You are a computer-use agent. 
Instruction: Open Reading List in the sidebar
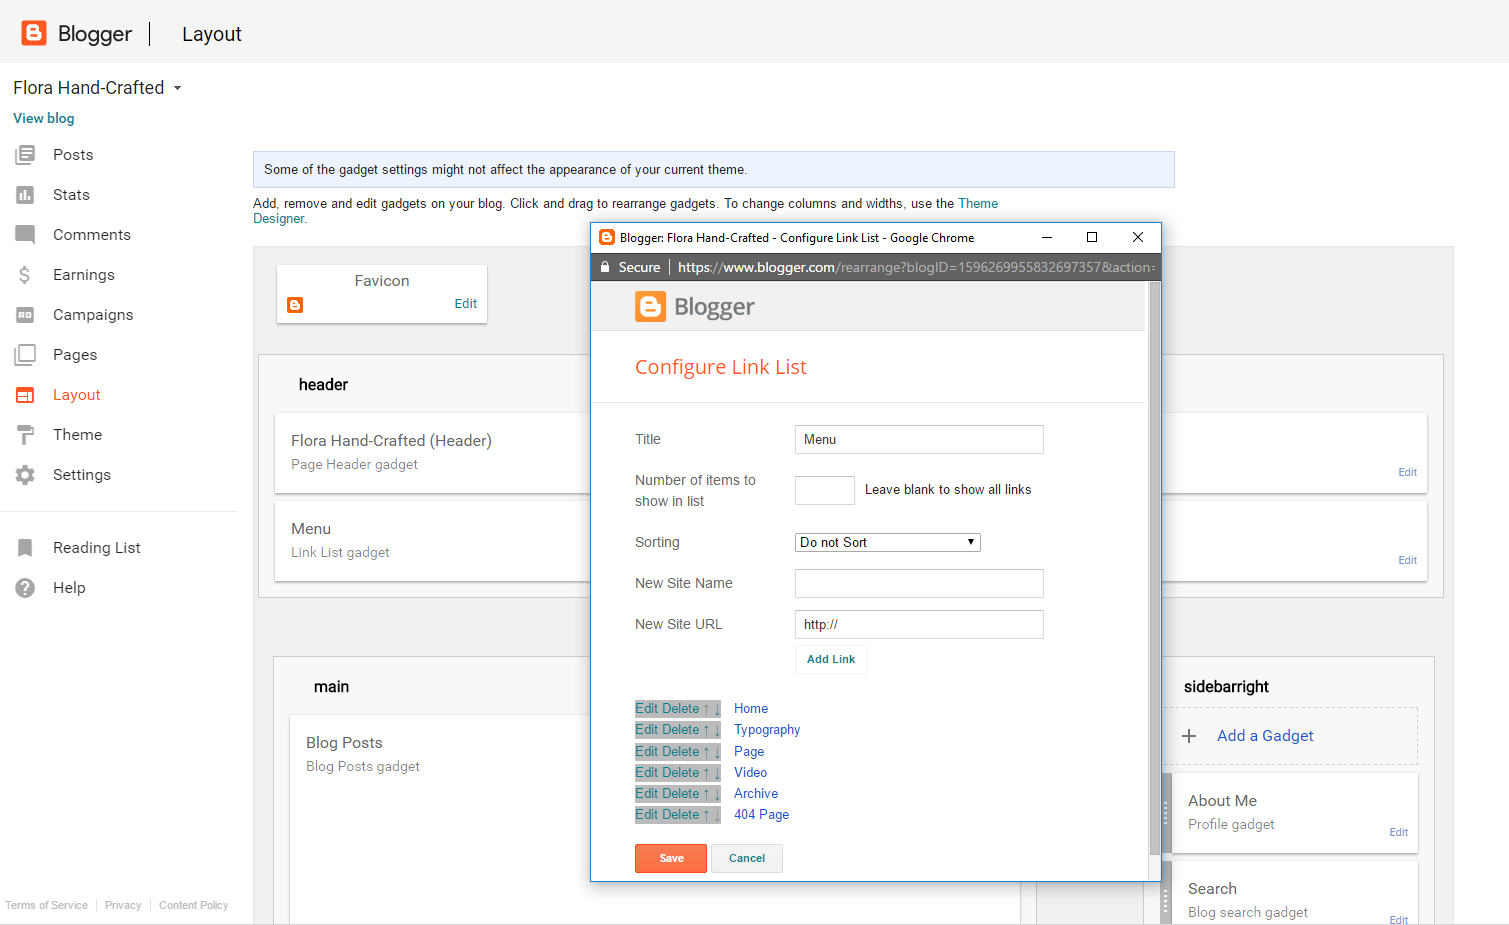(97, 548)
